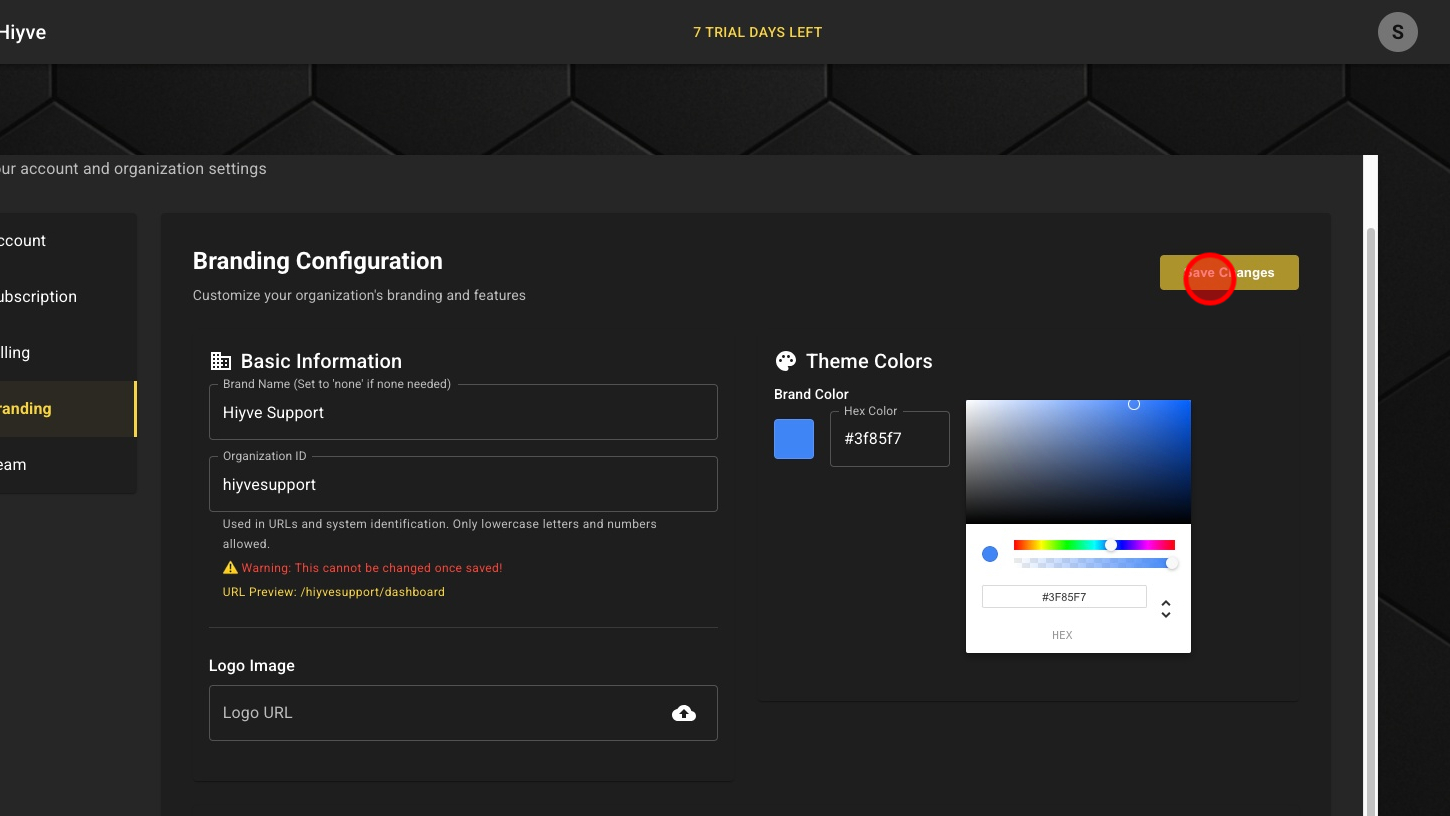Focus the Brand Name input field
The height and width of the screenshot is (816, 1450).
463,413
